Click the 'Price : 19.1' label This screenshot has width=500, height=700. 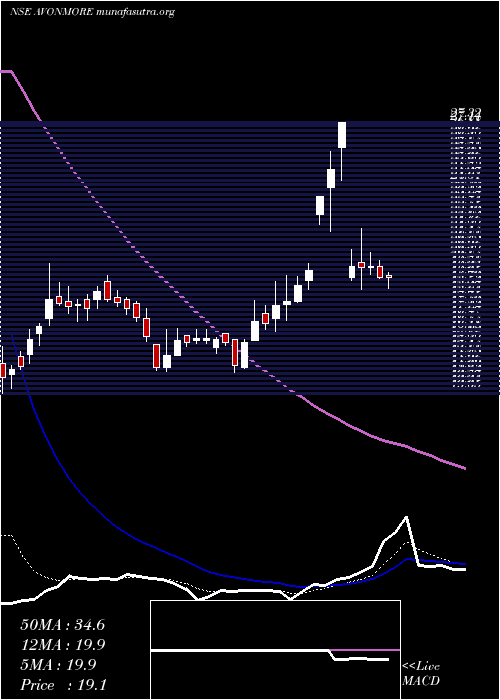62,685
